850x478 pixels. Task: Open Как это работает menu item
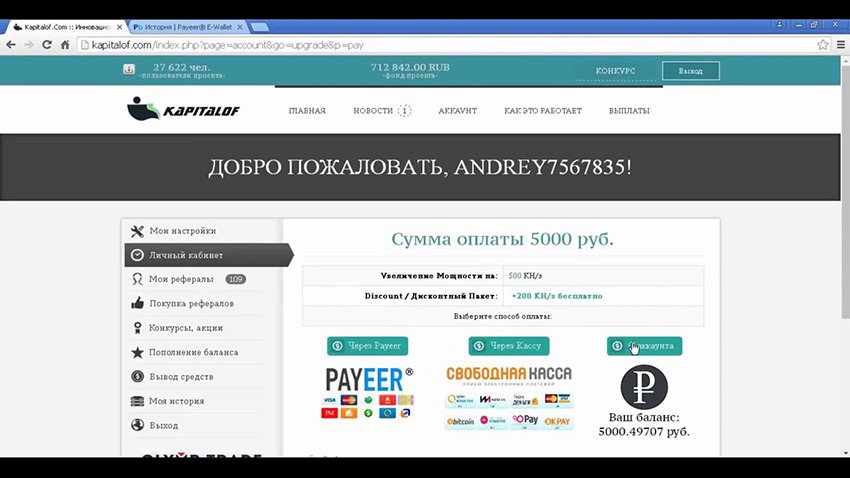point(543,111)
